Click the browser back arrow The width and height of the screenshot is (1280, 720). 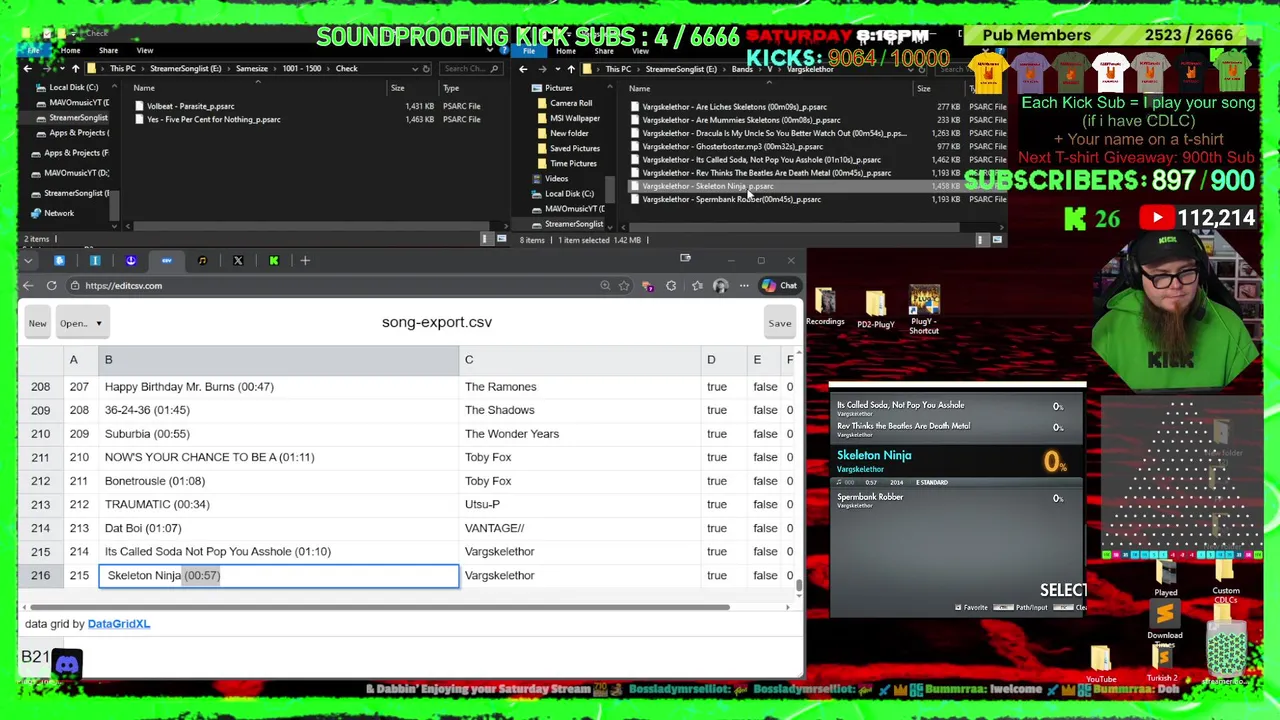tap(28, 286)
